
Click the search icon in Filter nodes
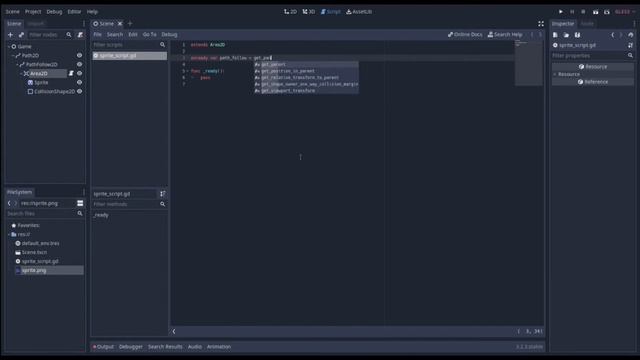[69, 35]
